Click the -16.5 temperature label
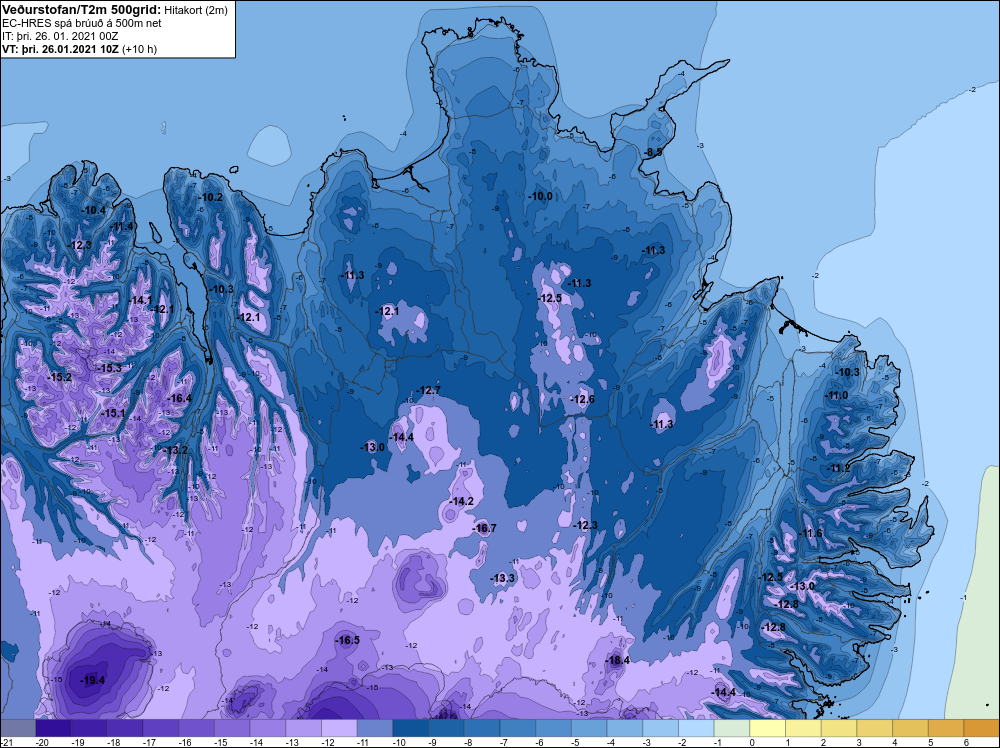This screenshot has width=1000, height=748. 348,640
